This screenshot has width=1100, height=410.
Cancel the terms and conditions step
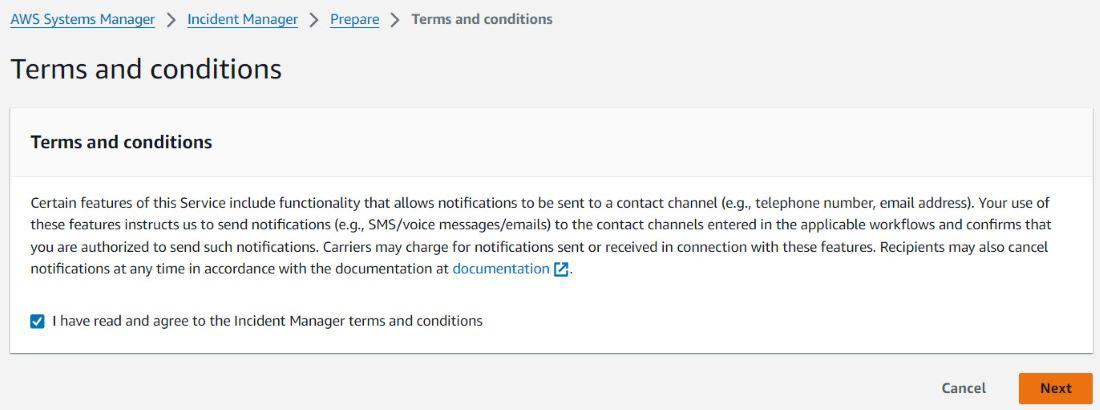point(963,388)
